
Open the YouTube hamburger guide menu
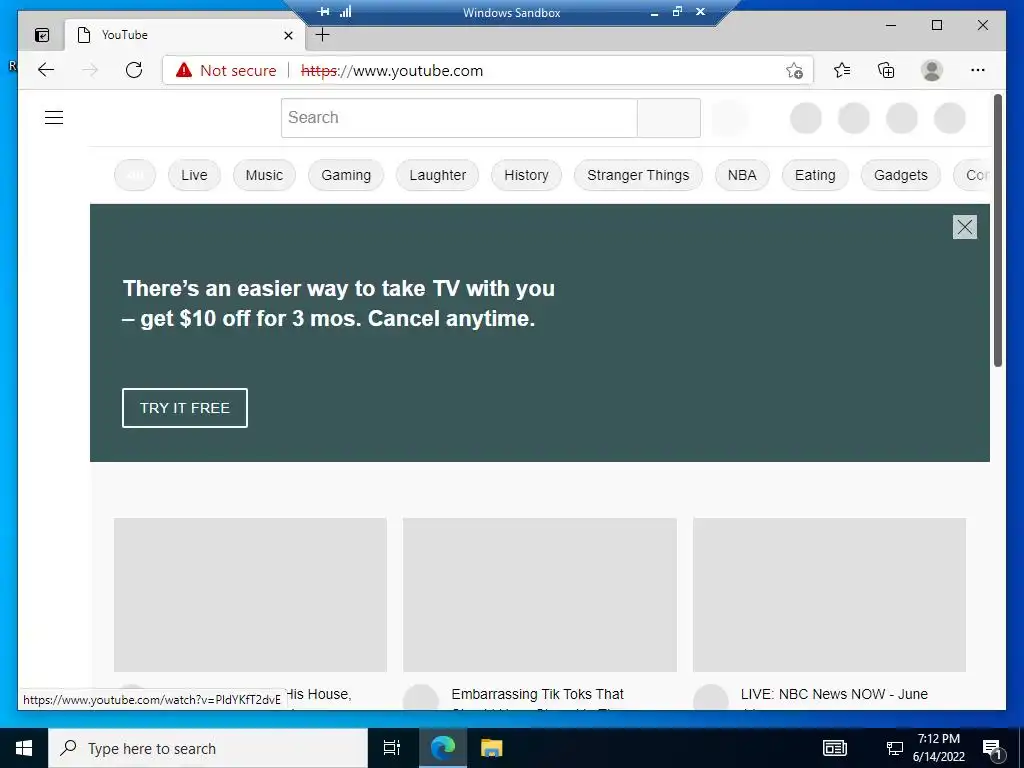click(54, 118)
